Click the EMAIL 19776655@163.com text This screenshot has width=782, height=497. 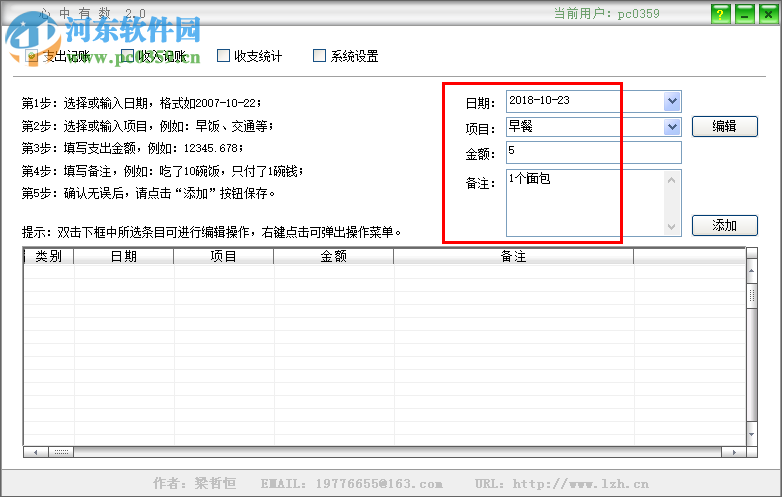[352, 484]
